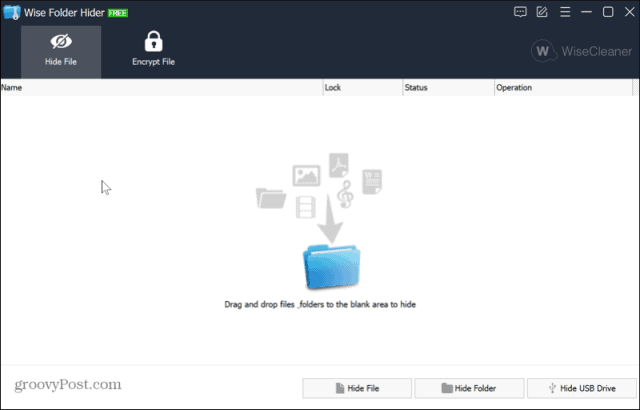640x410 pixels.
Task: Sort list by Name column header
Action: [162, 88]
